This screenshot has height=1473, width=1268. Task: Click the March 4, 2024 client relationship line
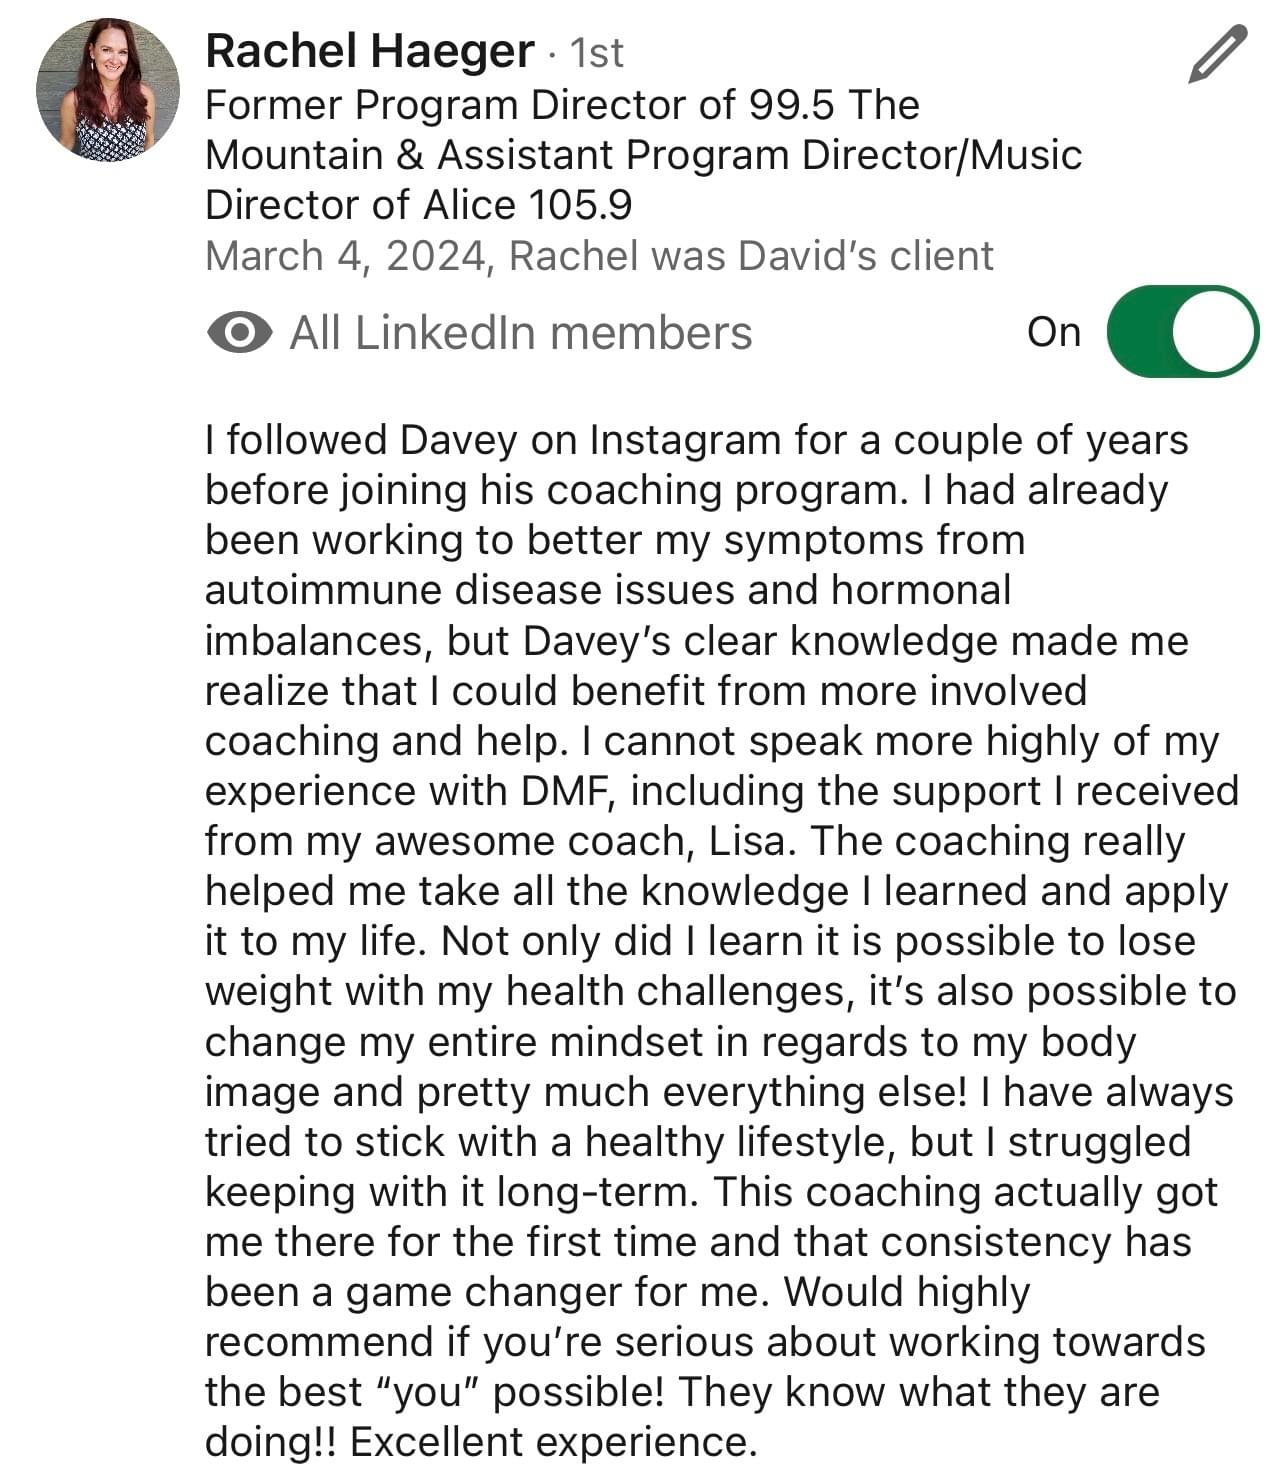point(599,257)
